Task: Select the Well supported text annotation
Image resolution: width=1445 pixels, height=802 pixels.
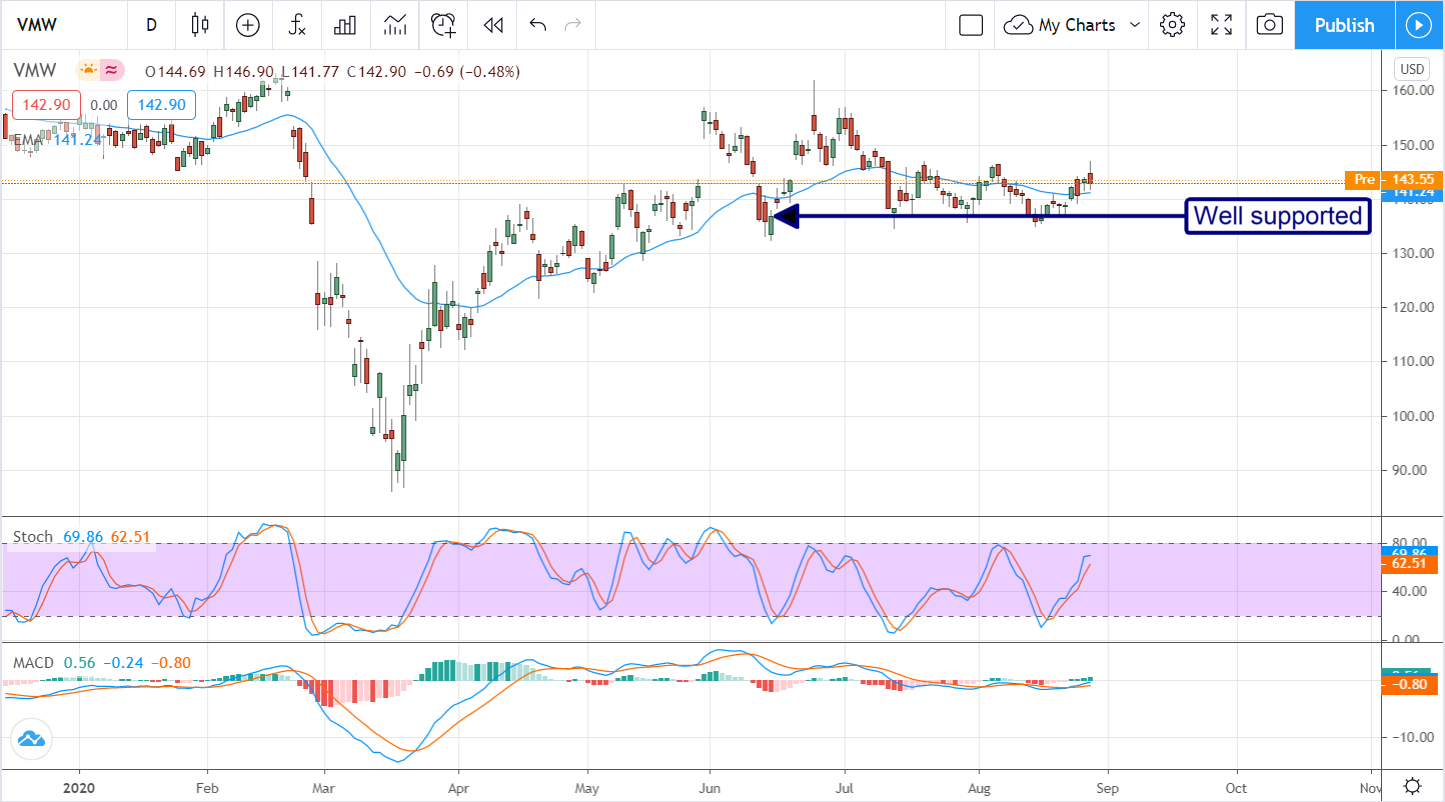Action: (1277, 215)
